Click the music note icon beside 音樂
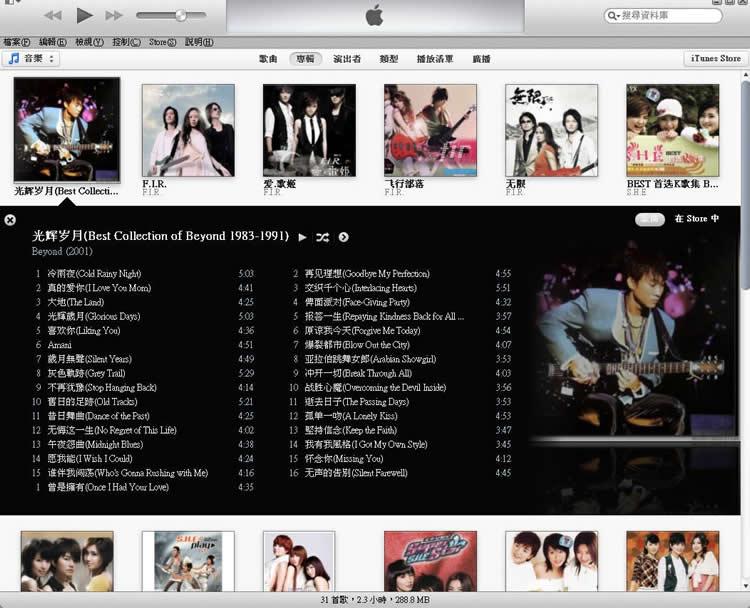This screenshot has height=608, width=750. click(14, 58)
